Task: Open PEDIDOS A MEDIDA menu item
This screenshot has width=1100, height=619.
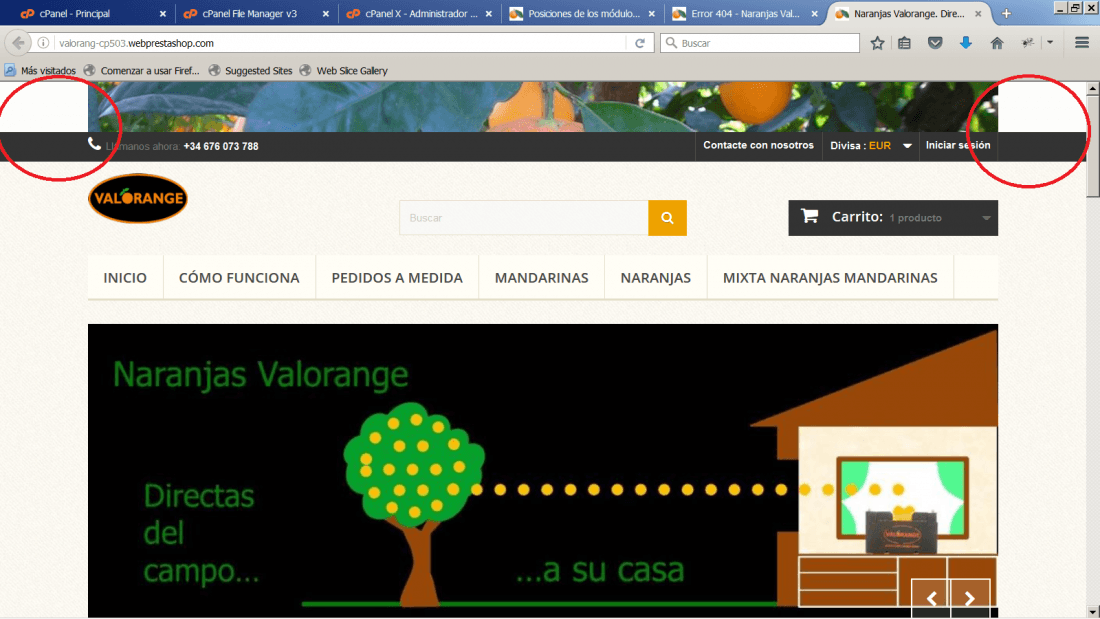Action: [397, 278]
